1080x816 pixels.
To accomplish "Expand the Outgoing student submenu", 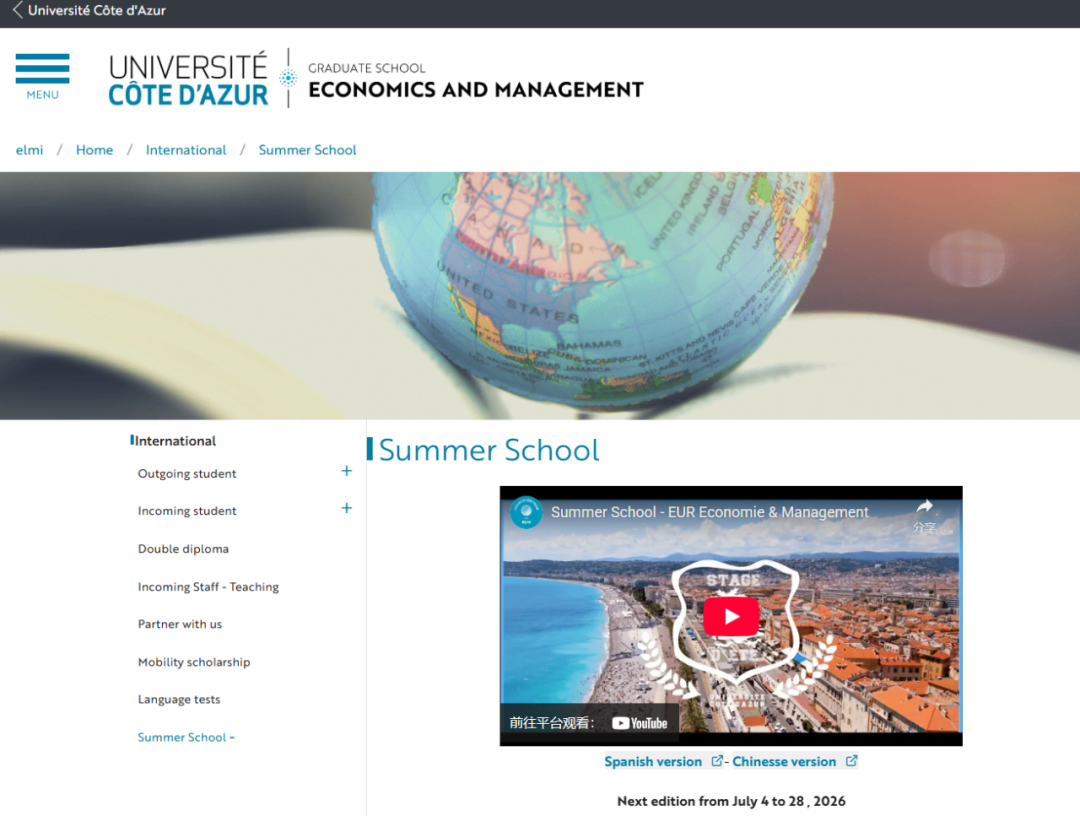I will tap(346, 471).
